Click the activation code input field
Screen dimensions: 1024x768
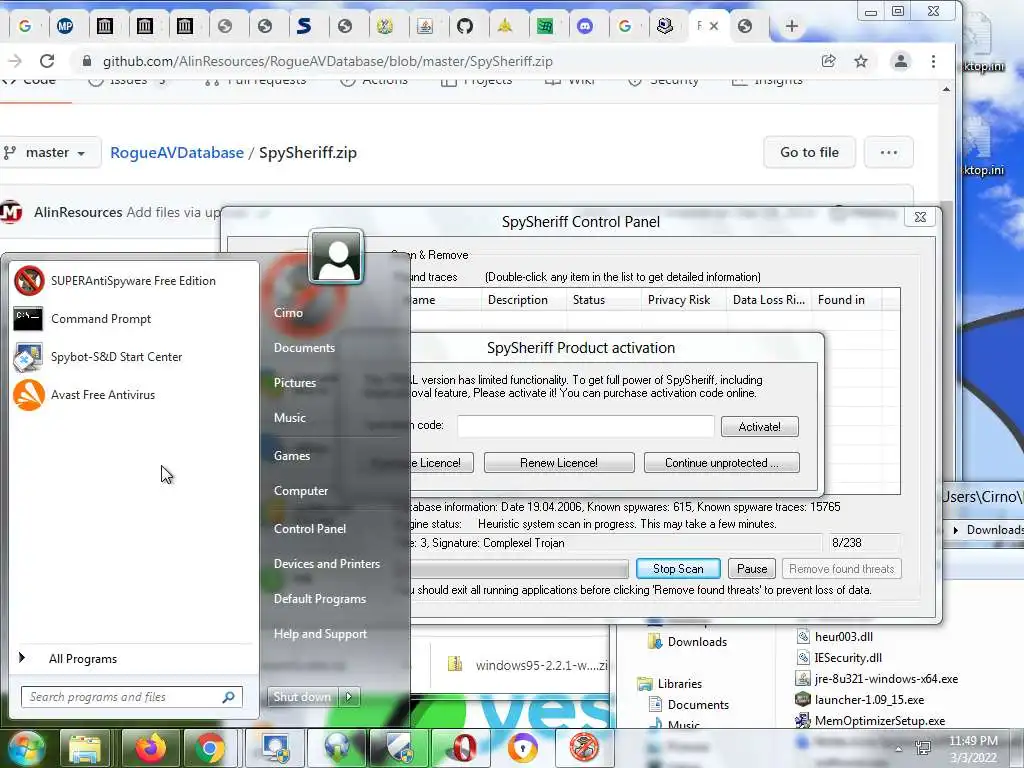(x=586, y=426)
